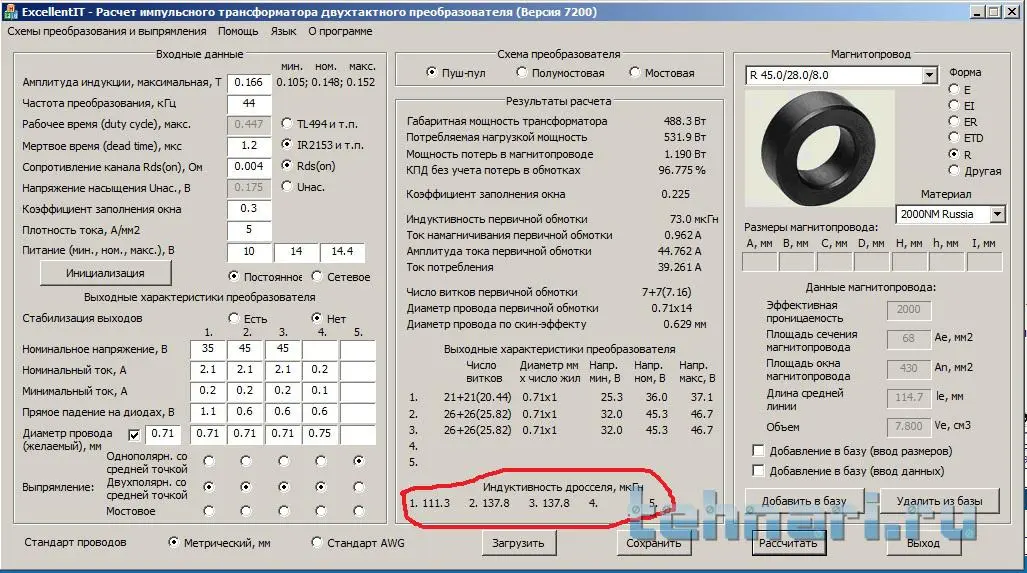Select the Мостовая converter scheme

pos(634,72)
